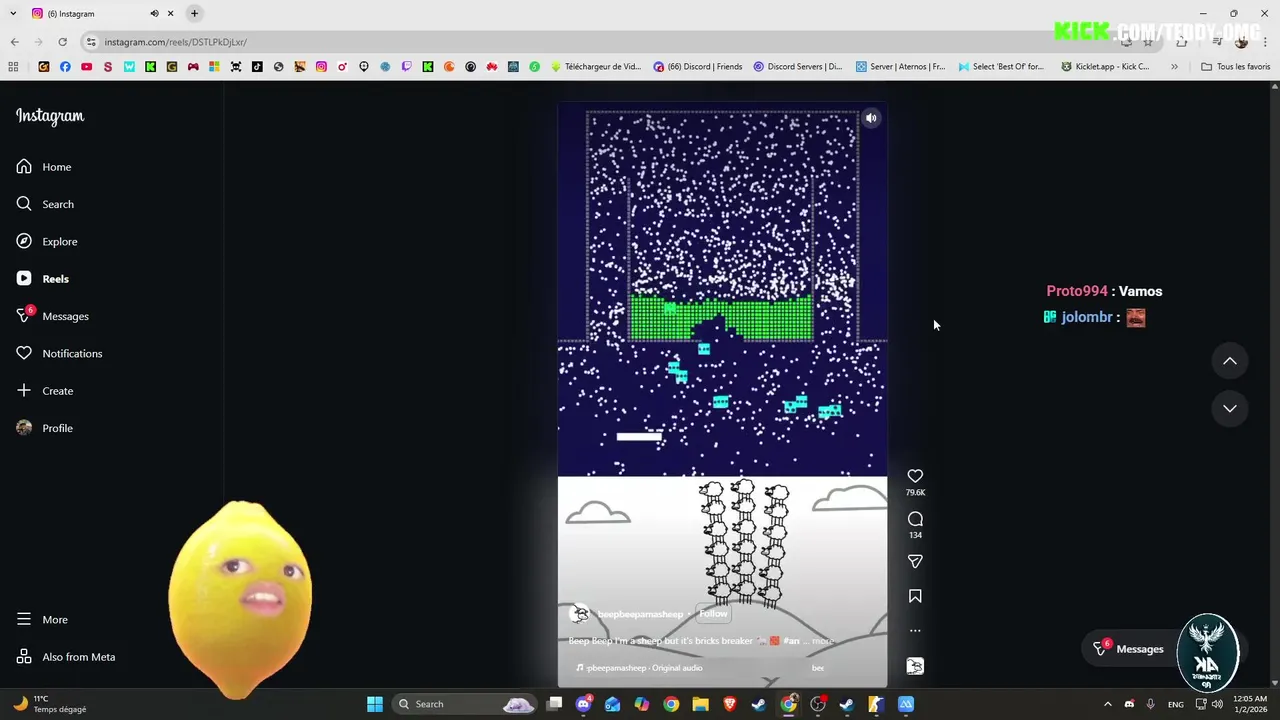
Task: Open the Windows Start menu
Action: pyautogui.click(x=375, y=704)
